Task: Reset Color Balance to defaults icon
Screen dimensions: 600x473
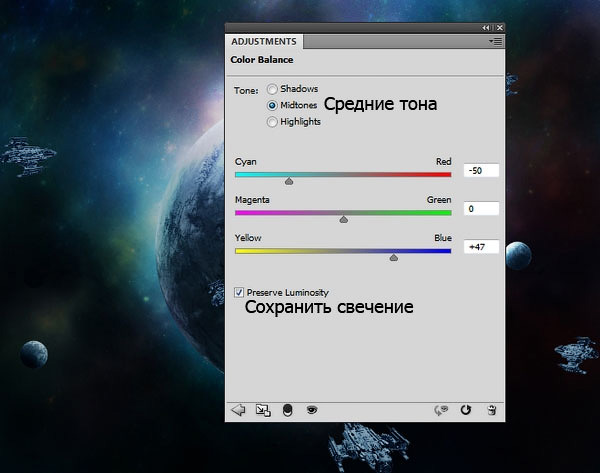Action: pos(466,409)
